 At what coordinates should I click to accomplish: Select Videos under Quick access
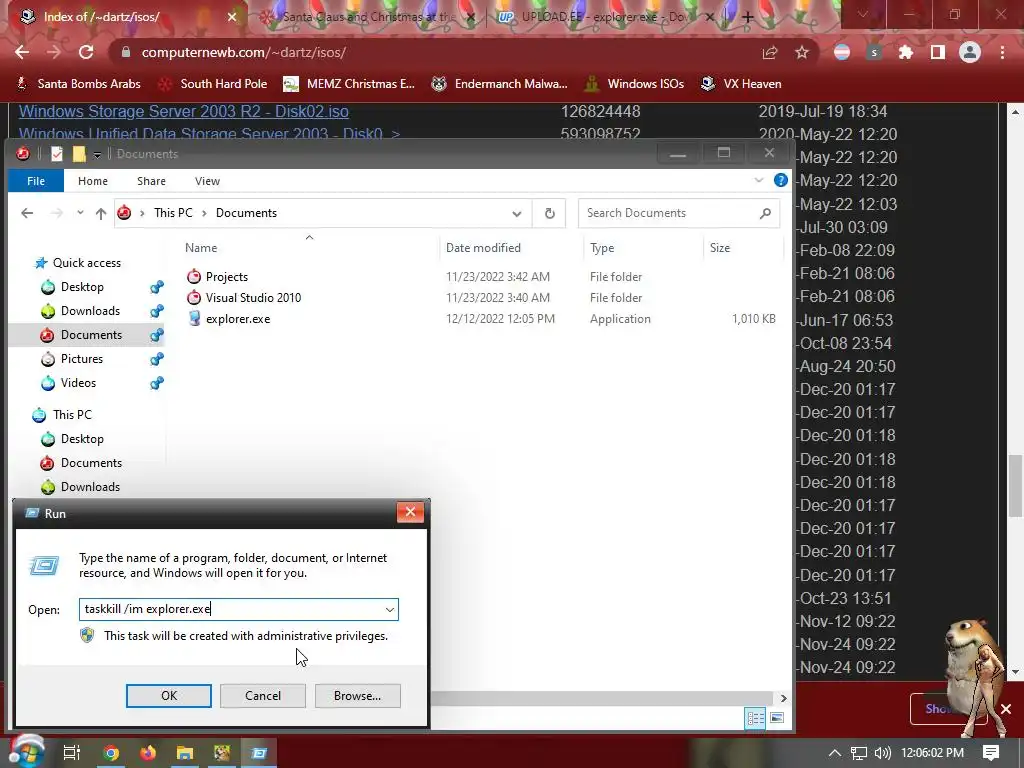[78, 383]
